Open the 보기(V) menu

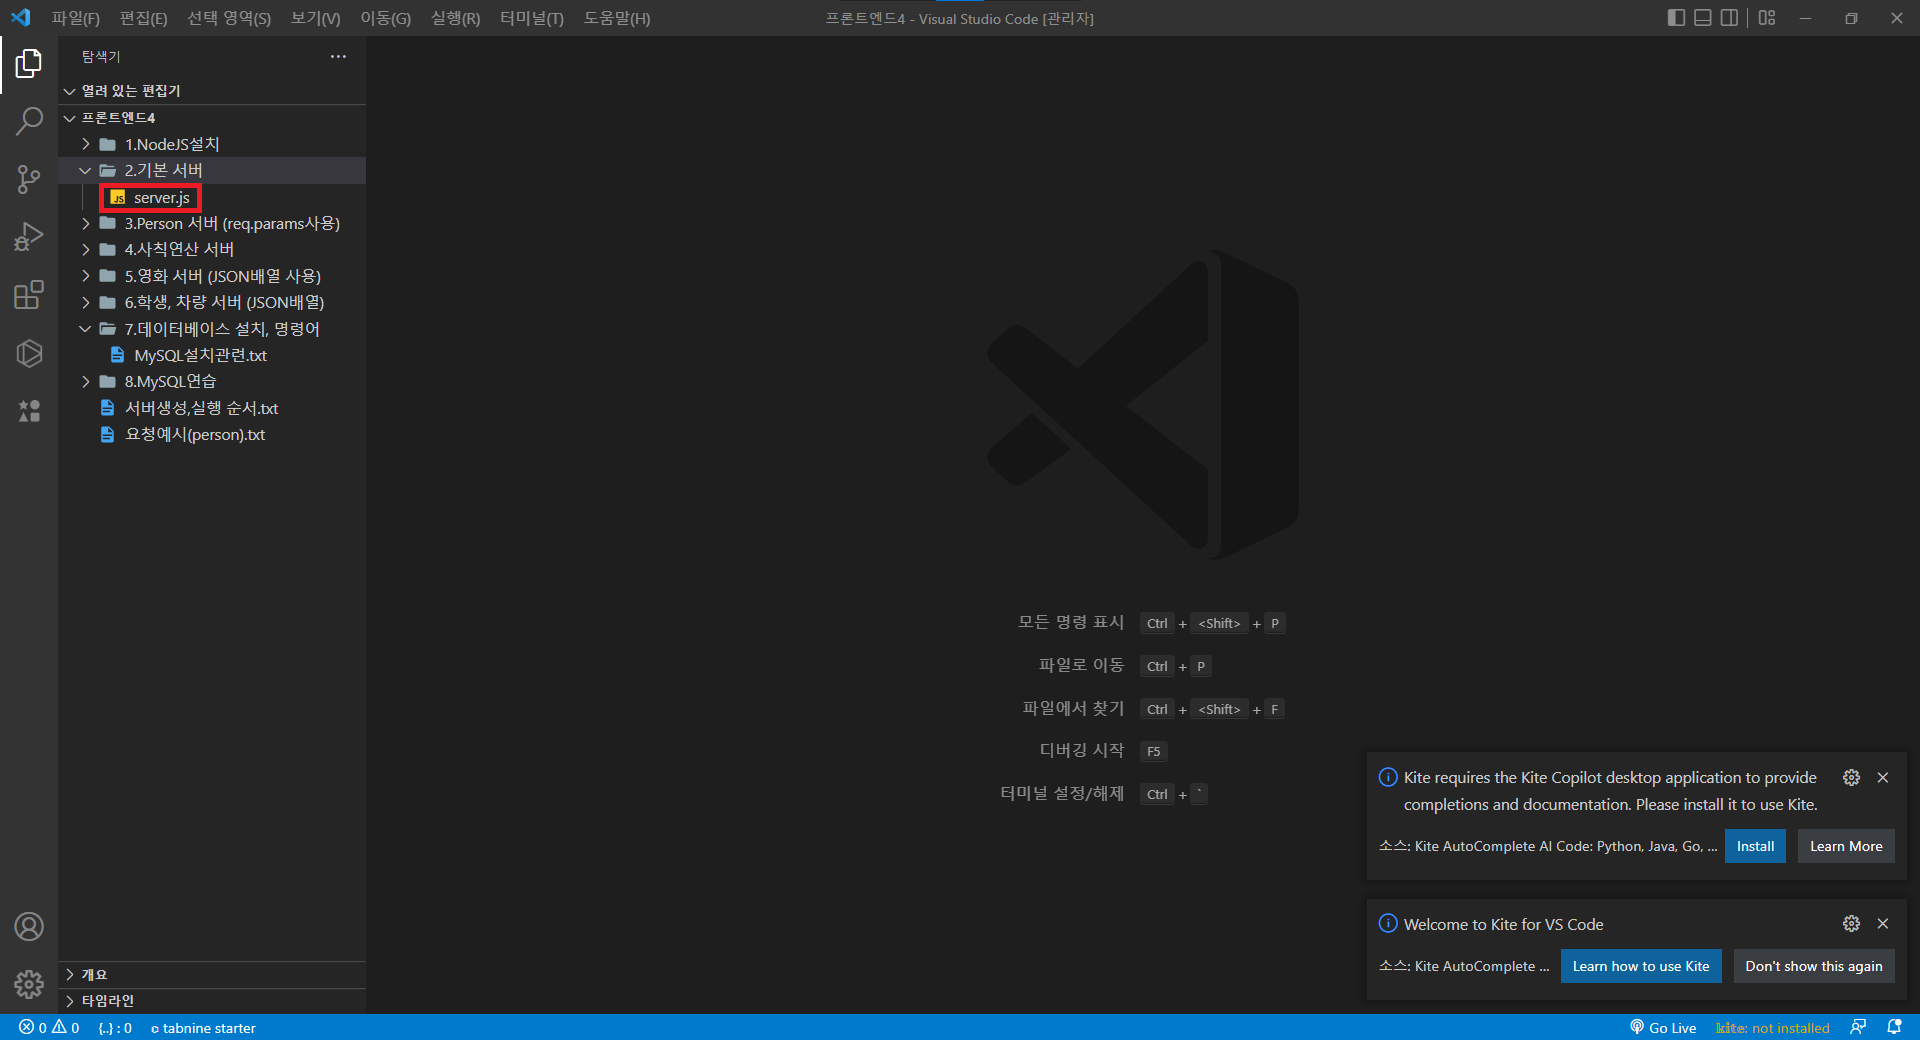point(316,18)
